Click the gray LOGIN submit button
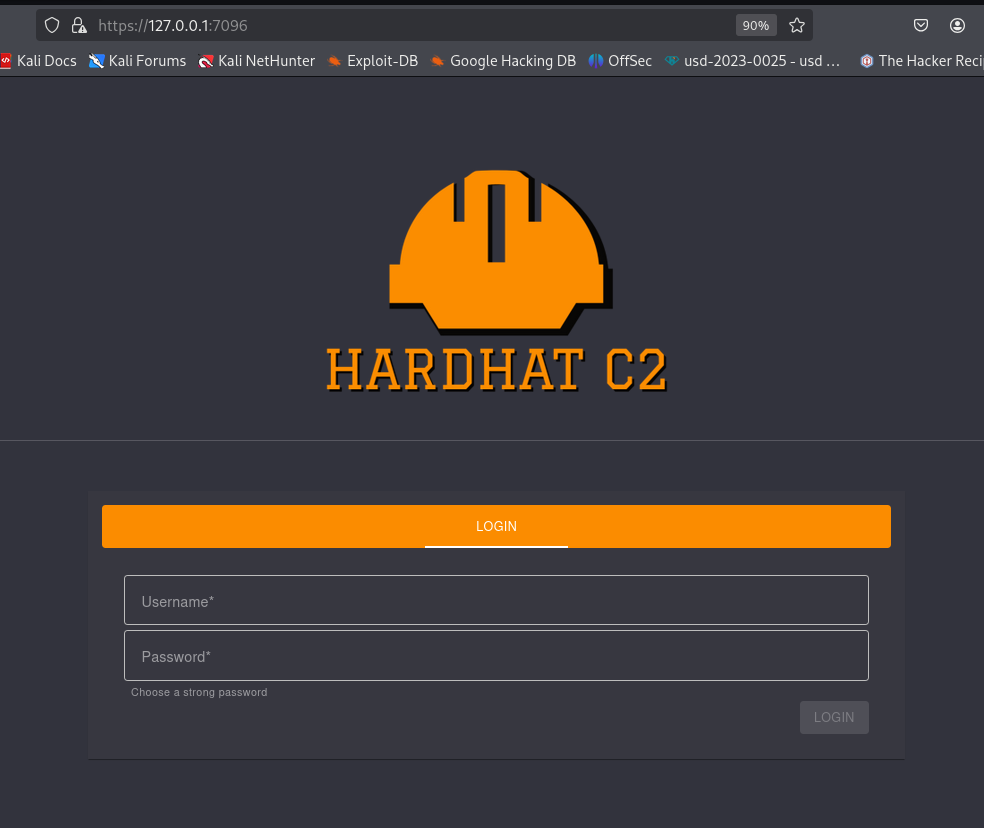 (834, 717)
